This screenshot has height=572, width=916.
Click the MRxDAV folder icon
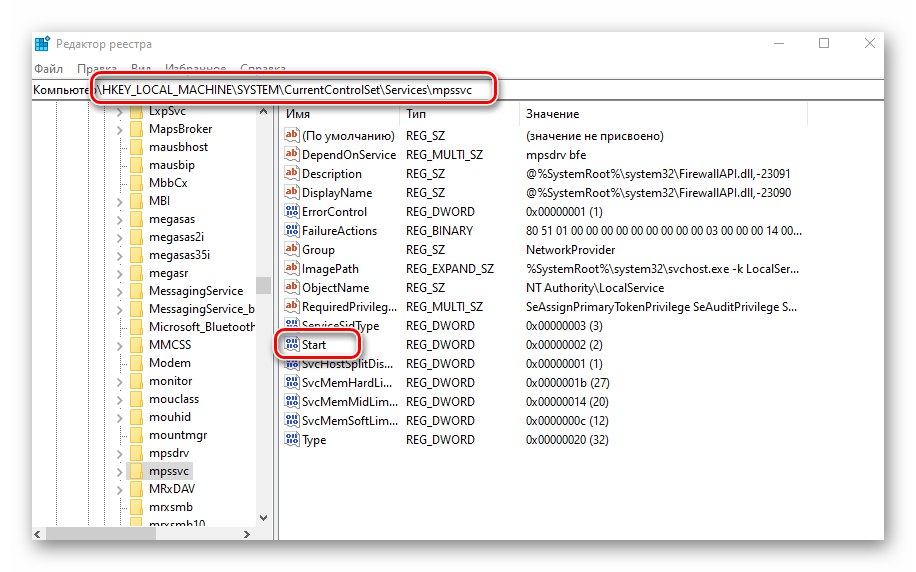pos(136,489)
